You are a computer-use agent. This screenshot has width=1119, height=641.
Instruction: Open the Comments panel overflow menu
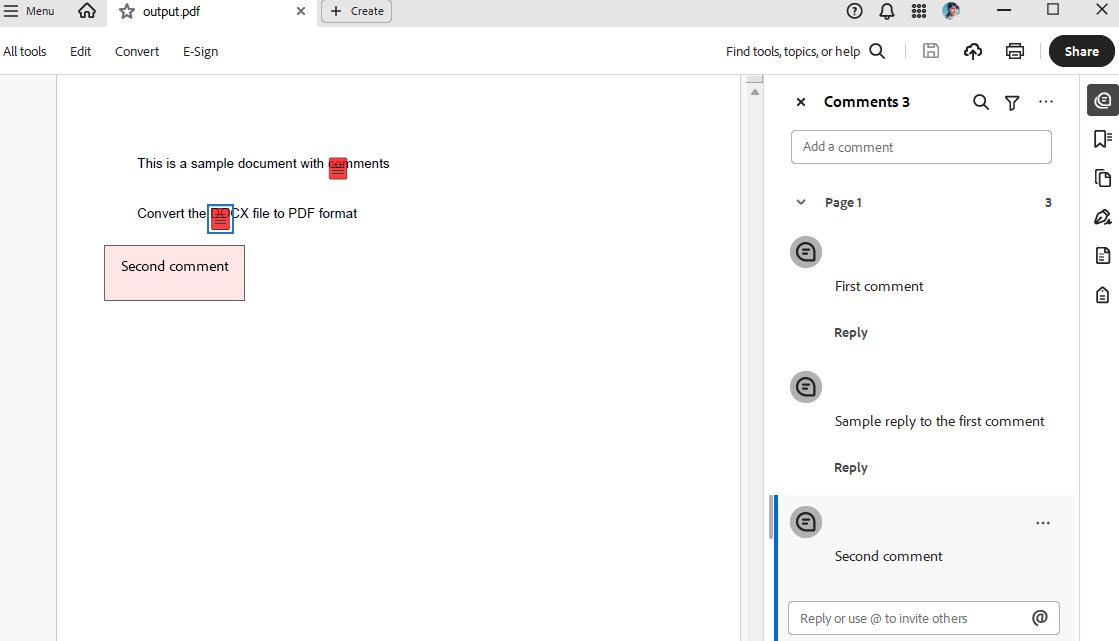coord(1046,101)
